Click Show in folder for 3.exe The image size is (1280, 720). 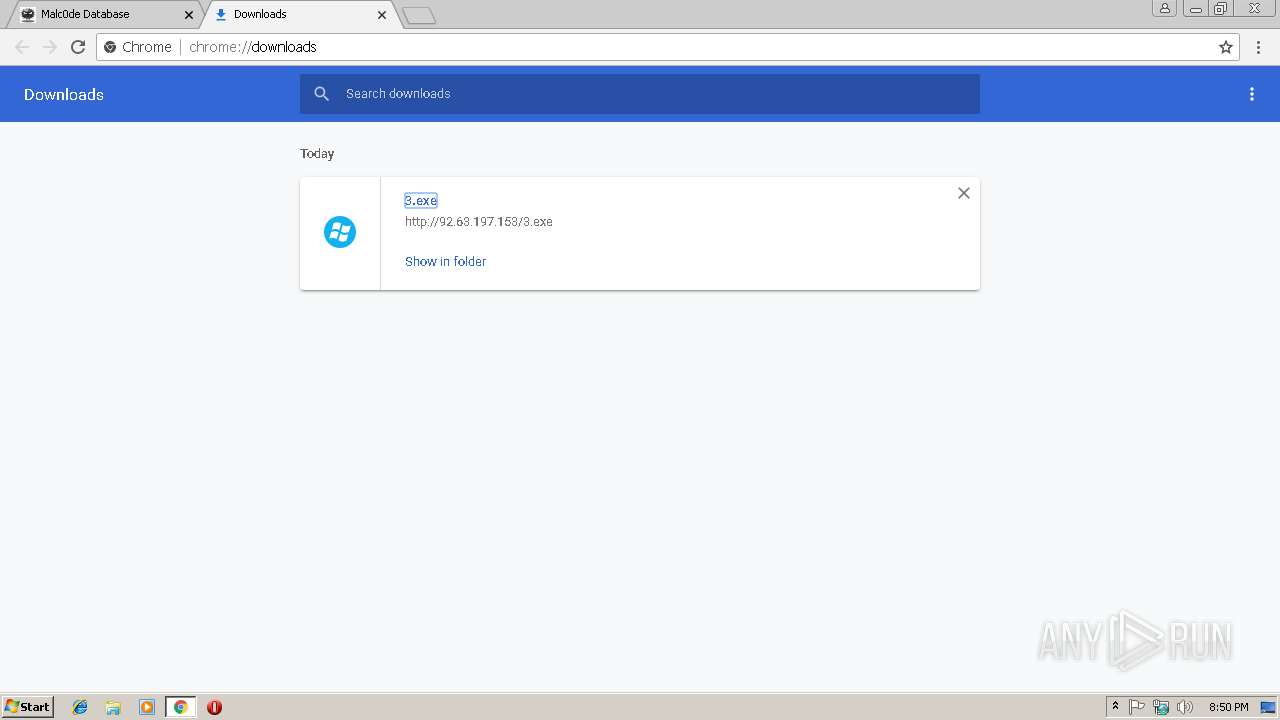coord(445,261)
